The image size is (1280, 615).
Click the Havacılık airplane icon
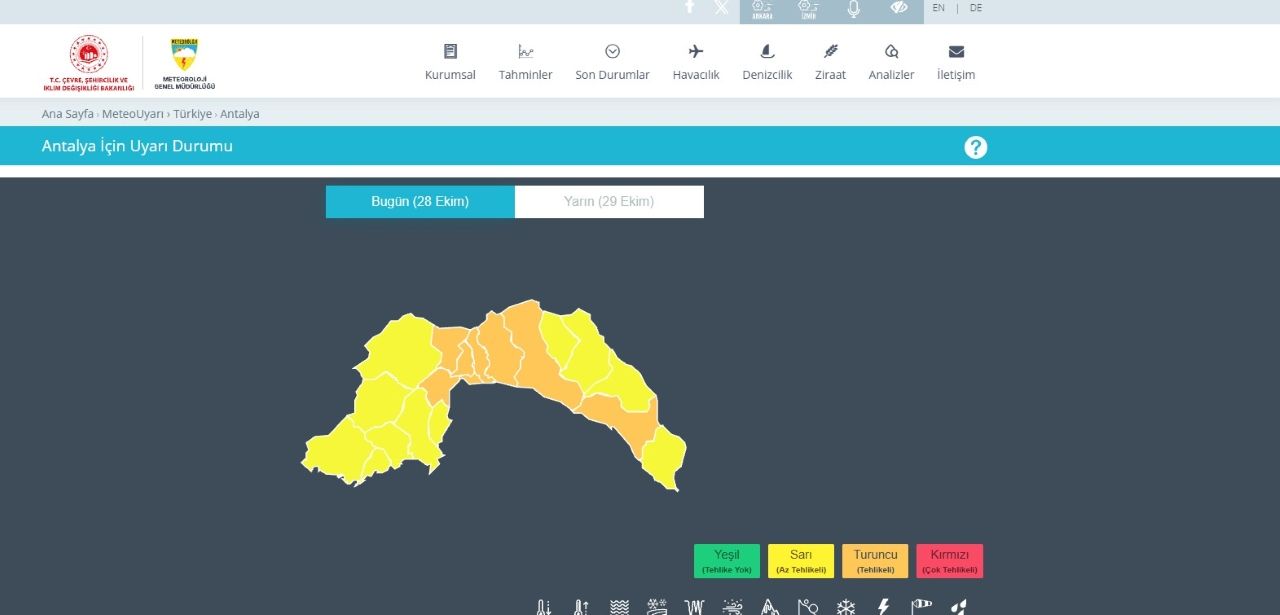(x=696, y=51)
